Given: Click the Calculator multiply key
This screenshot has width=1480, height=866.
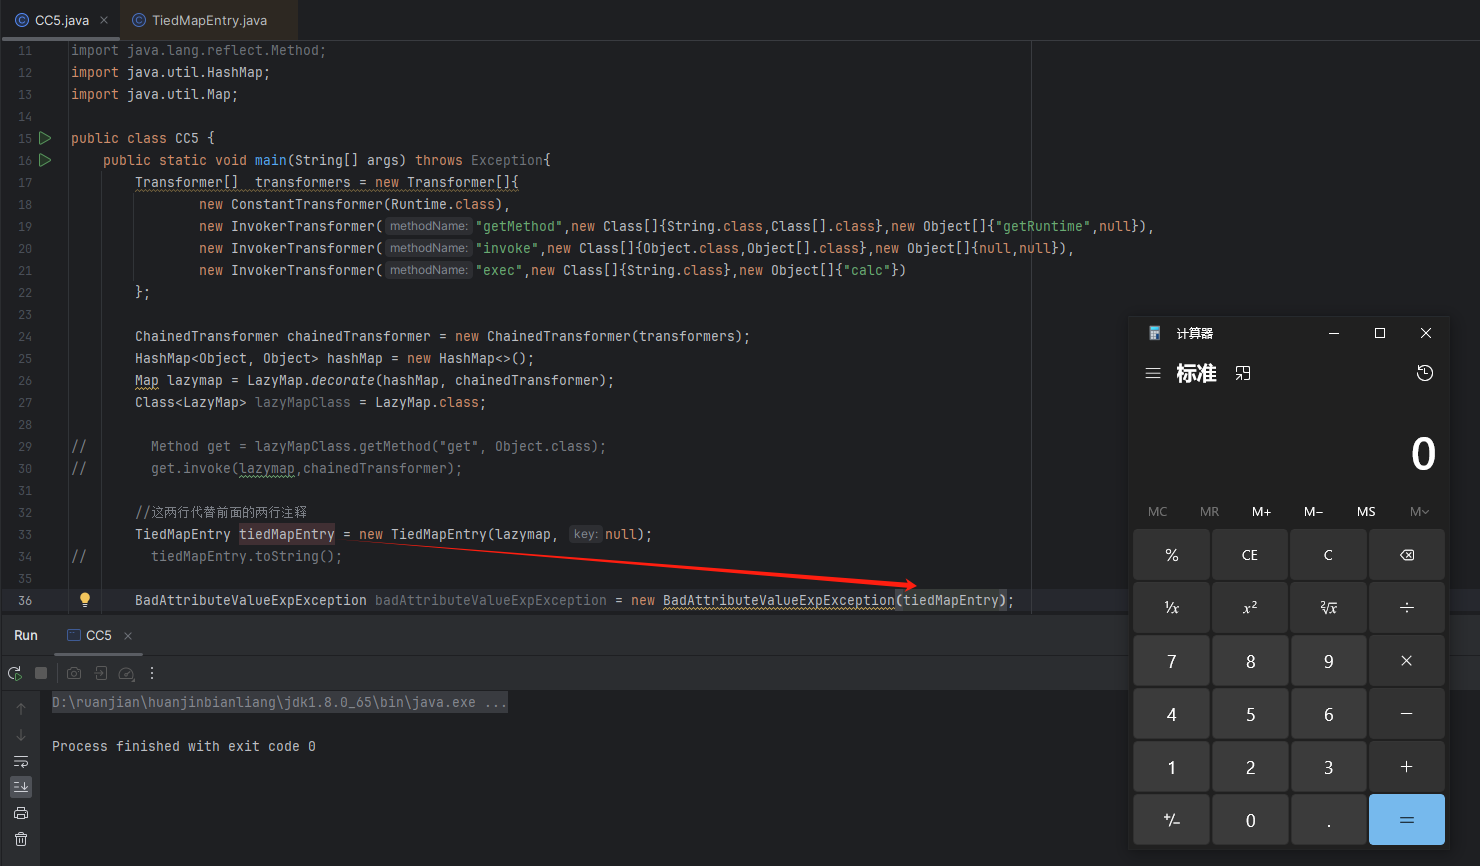Looking at the screenshot, I should point(1407,661).
